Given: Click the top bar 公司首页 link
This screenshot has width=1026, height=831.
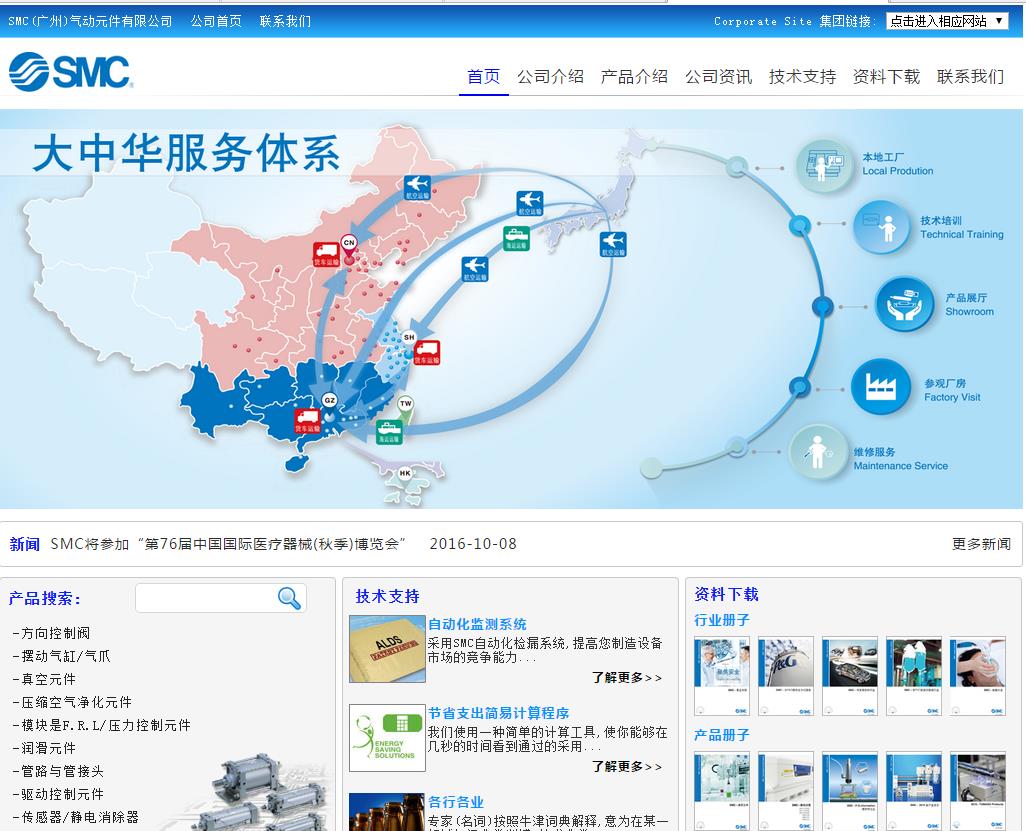Looking at the screenshot, I should point(216,21).
